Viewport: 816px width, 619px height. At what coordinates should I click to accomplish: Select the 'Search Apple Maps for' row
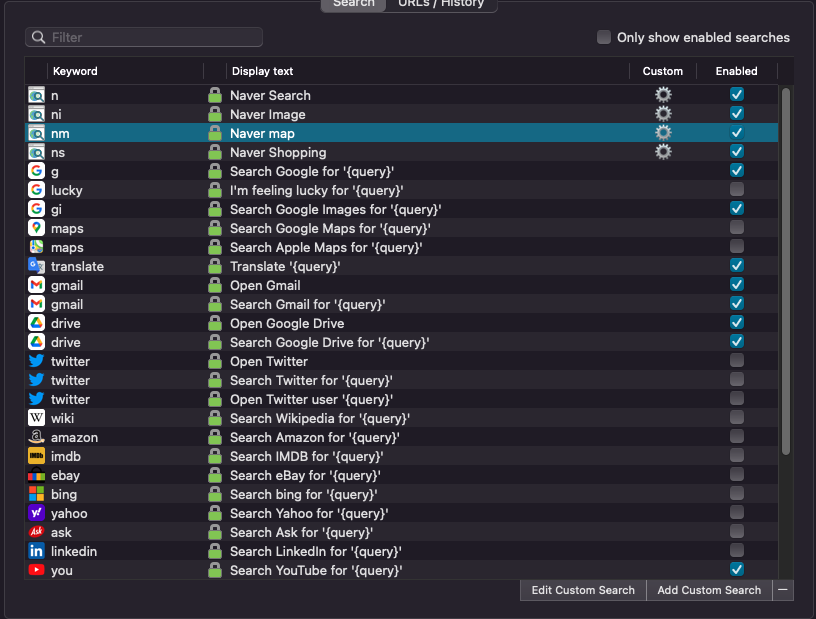(x=402, y=247)
